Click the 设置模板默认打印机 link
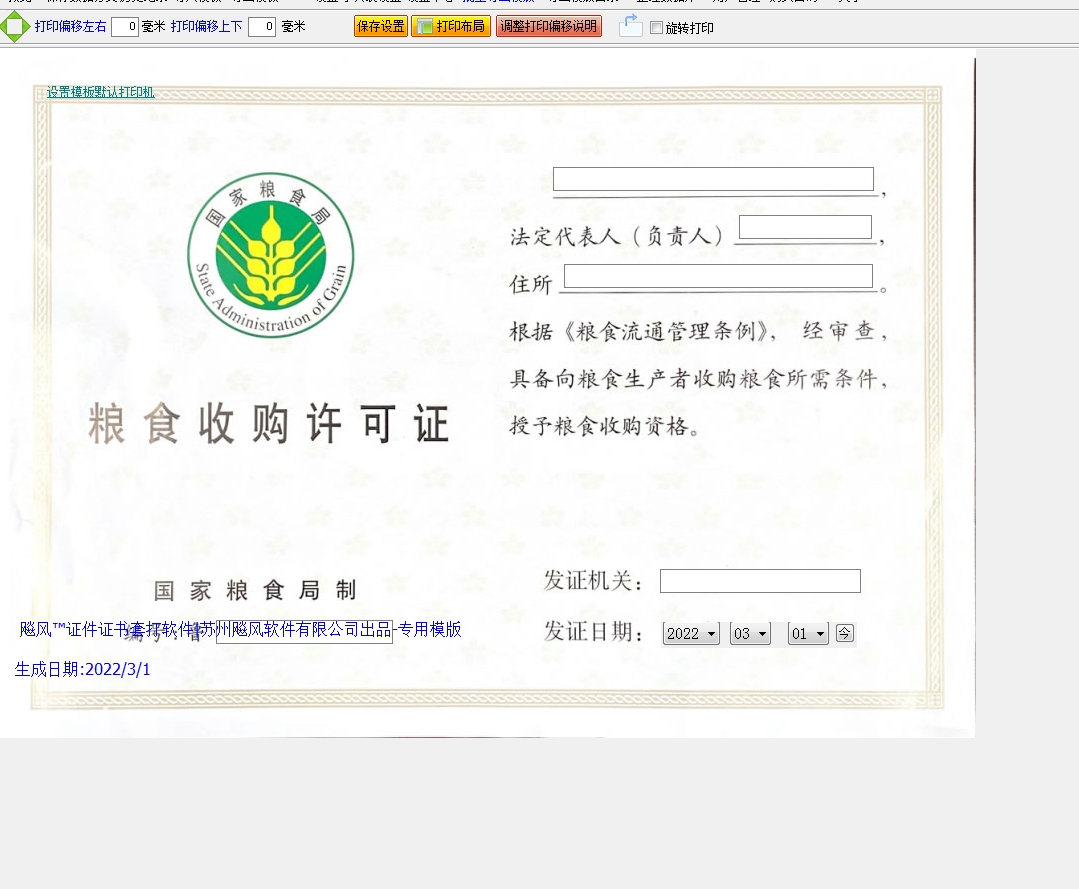The width and height of the screenshot is (1079, 889). (x=100, y=92)
